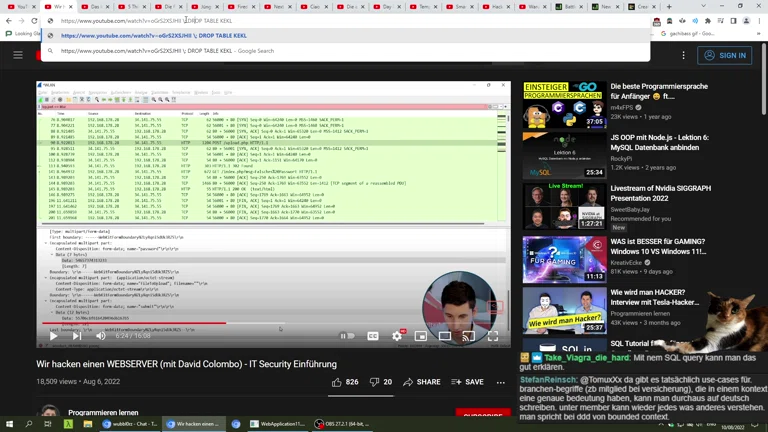The width and height of the screenshot is (768, 432).
Task: Skip to next video in player
Action: click(76, 337)
